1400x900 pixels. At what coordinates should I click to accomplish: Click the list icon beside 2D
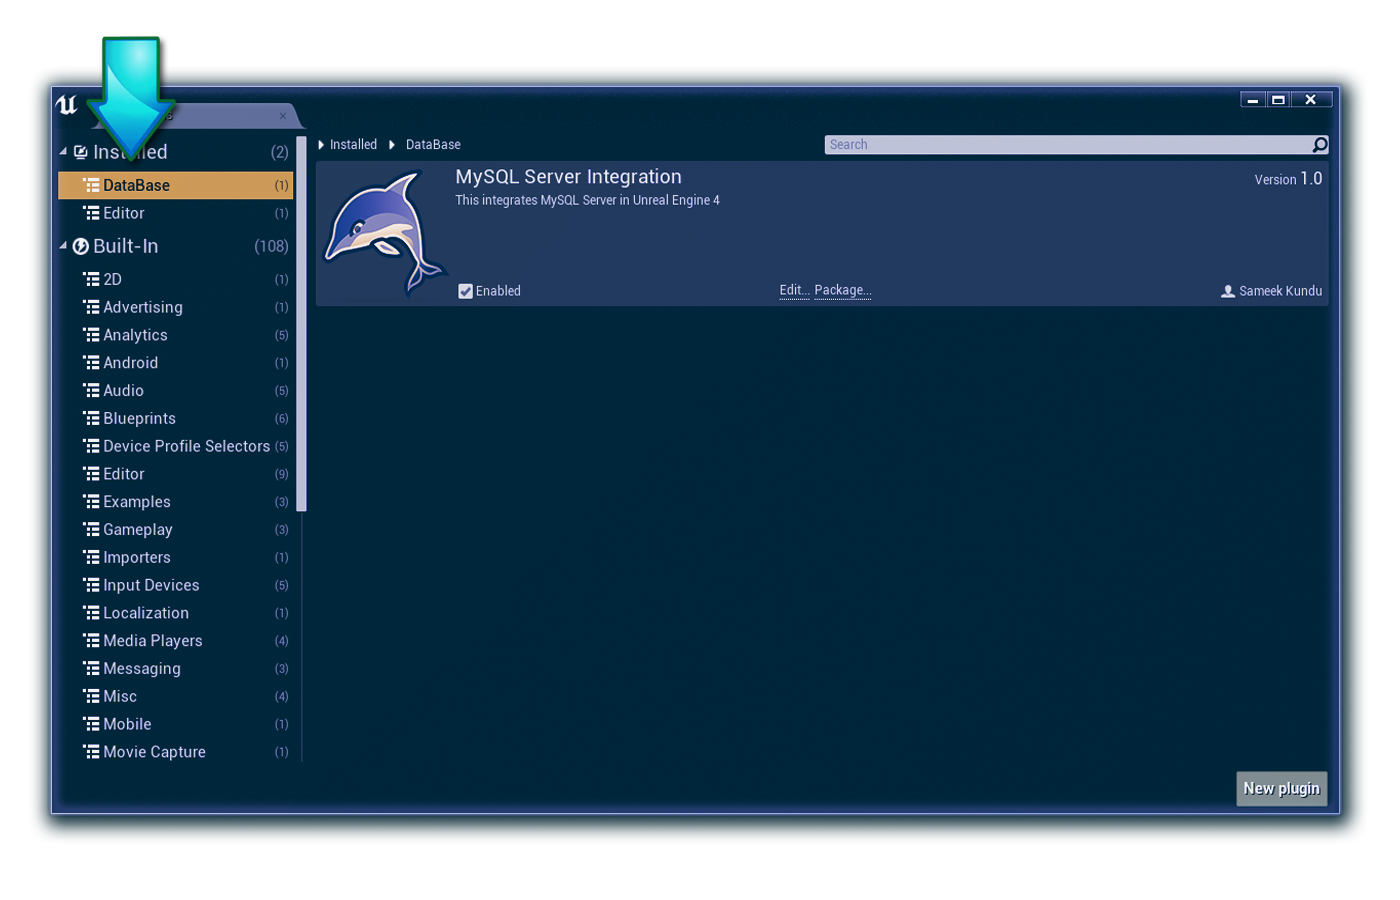point(91,279)
